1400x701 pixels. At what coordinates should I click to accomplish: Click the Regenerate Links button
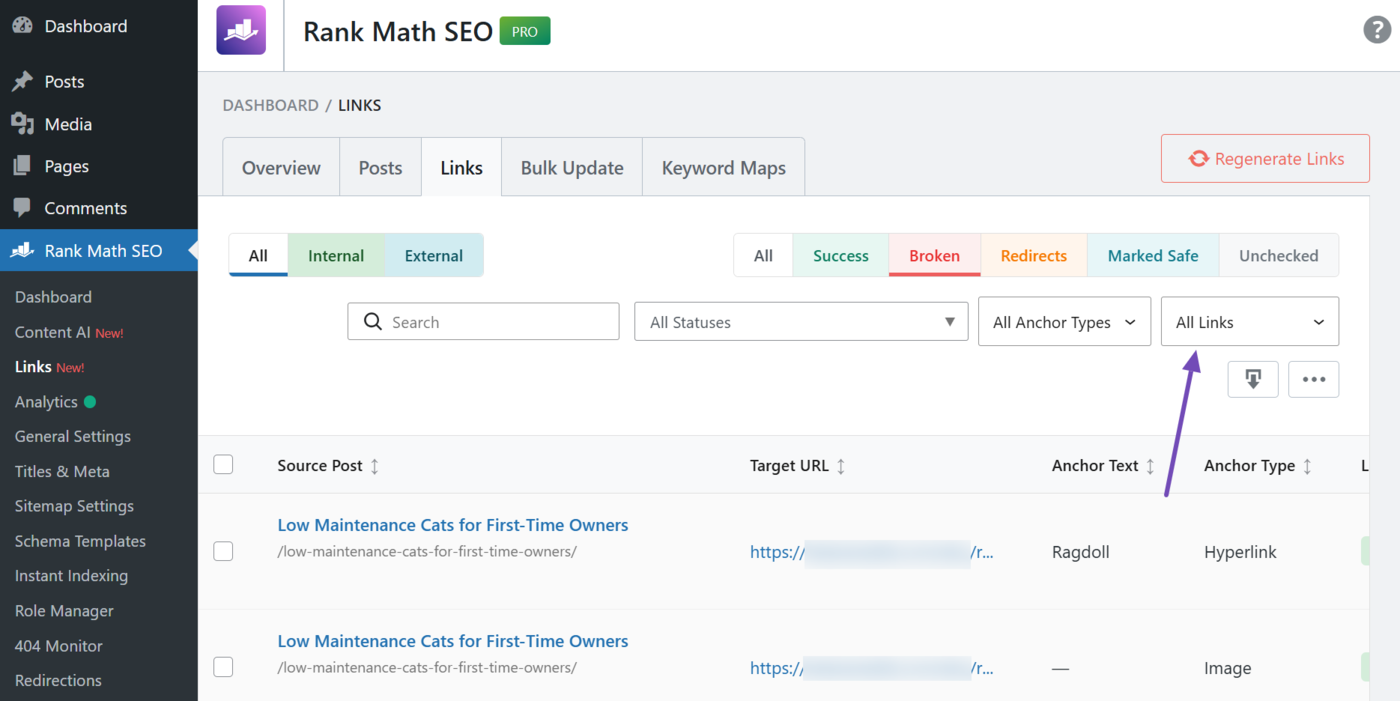(x=1264, y=157)
